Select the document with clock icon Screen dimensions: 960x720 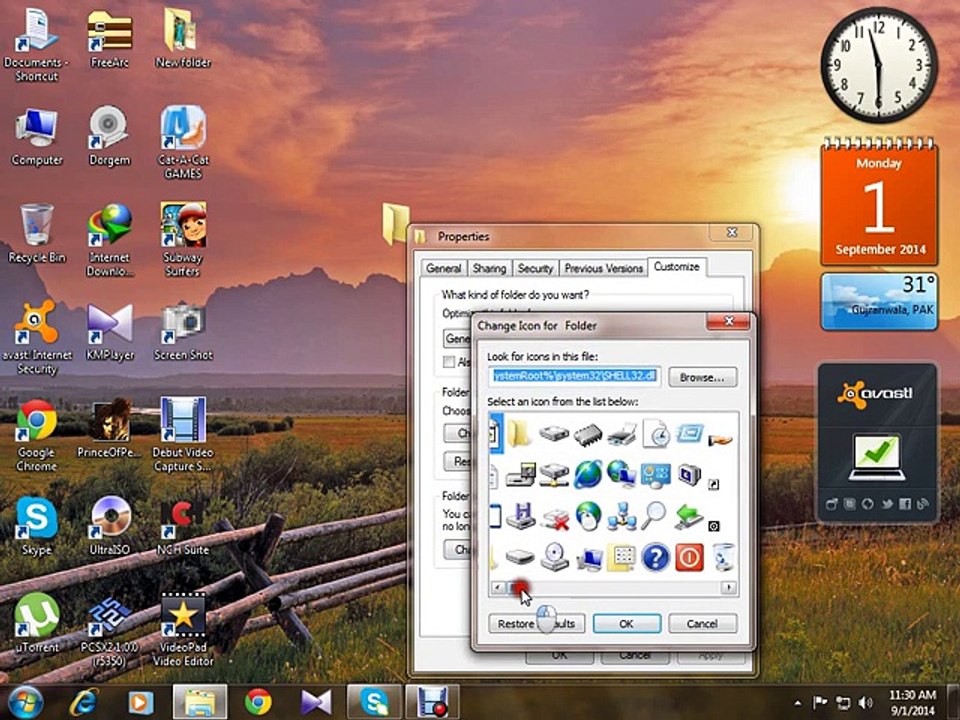[656, 433]
